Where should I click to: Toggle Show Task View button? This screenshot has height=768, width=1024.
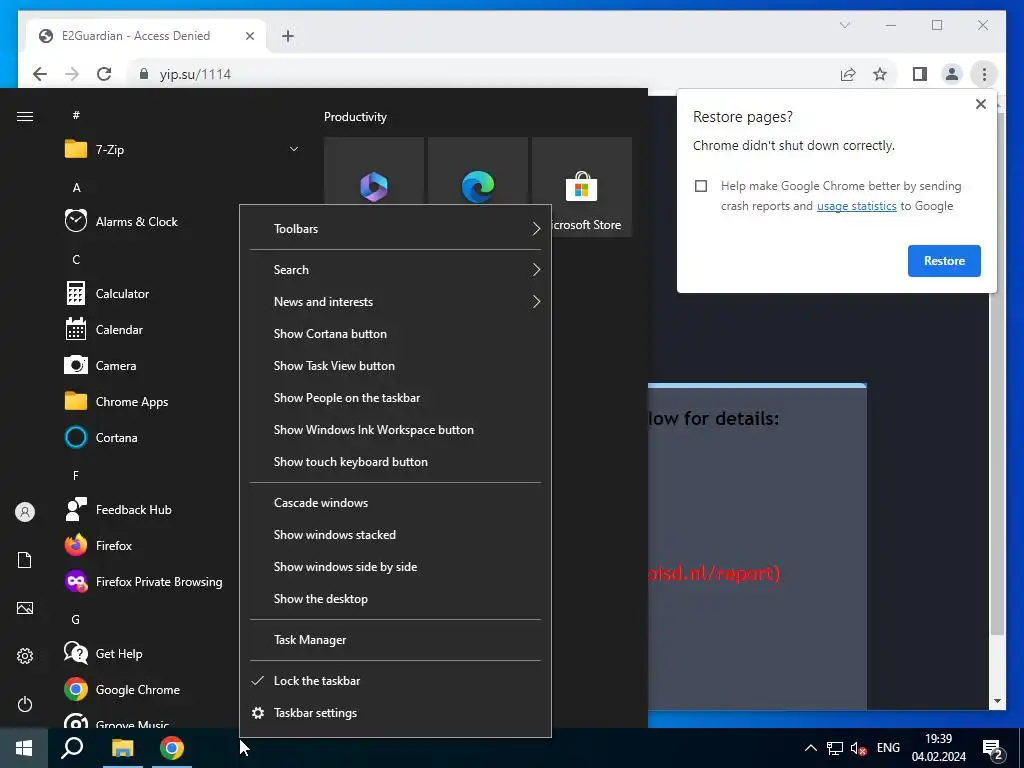click(395, 366)
